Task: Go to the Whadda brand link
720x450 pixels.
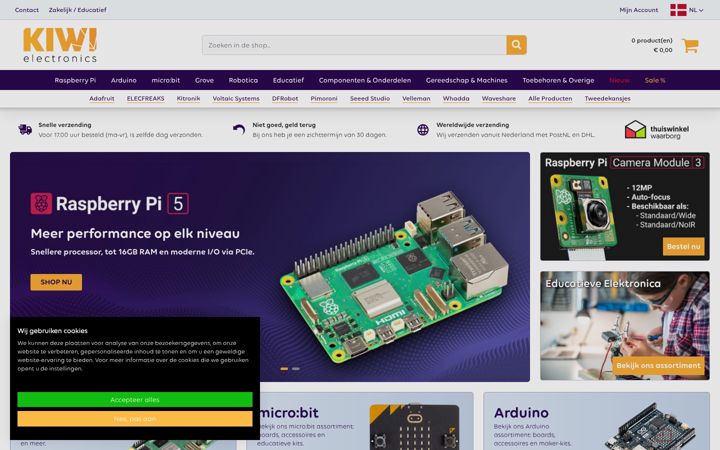Action: 456,99
